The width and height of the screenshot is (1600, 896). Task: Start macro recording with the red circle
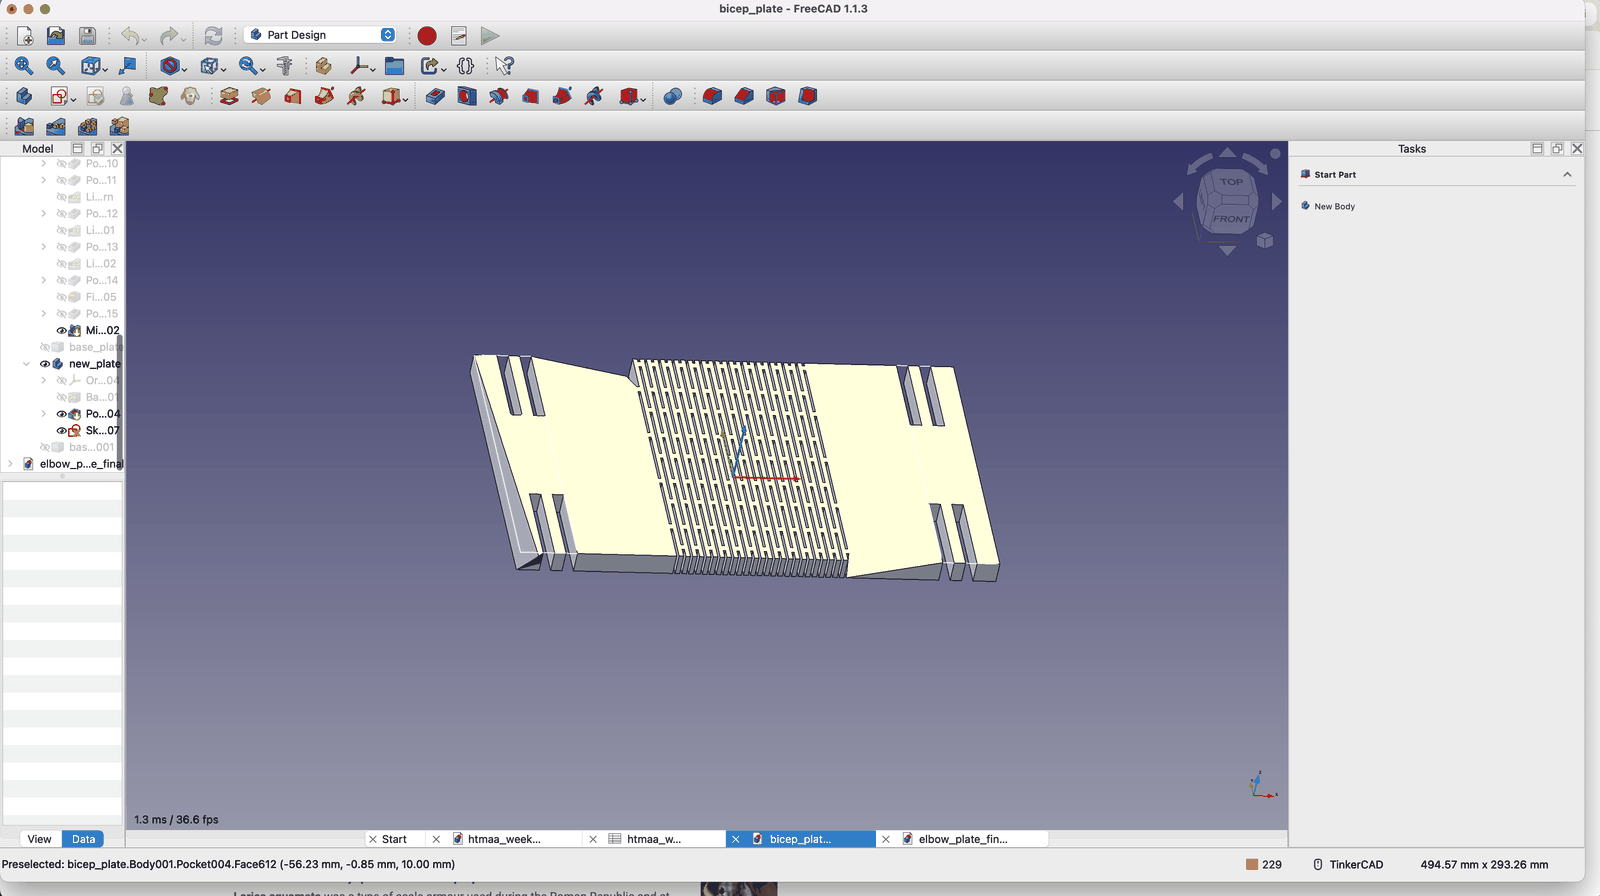tap(427, 36)
